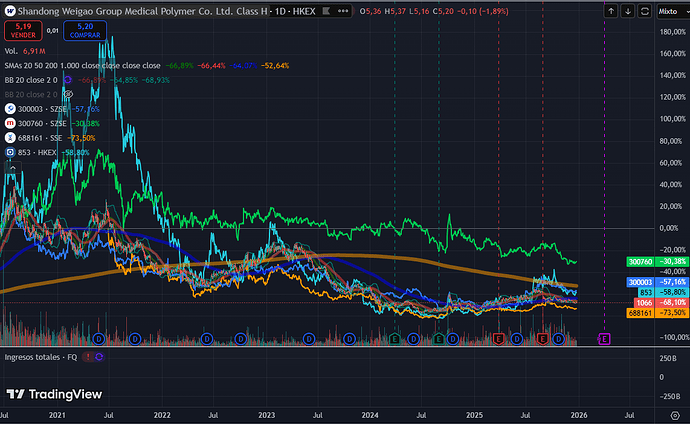Screen dimensions: 690x425
Task: Click the red E earnings marker after Jul 2025
Action: [542, 339]
